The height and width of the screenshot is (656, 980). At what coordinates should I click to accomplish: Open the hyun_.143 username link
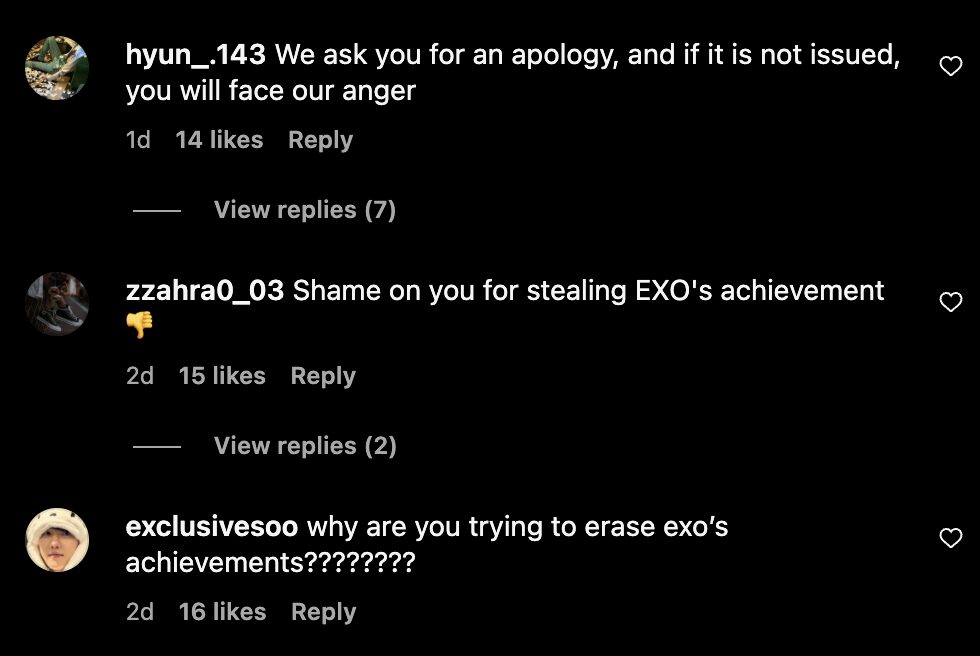click(x=196, y=55)
